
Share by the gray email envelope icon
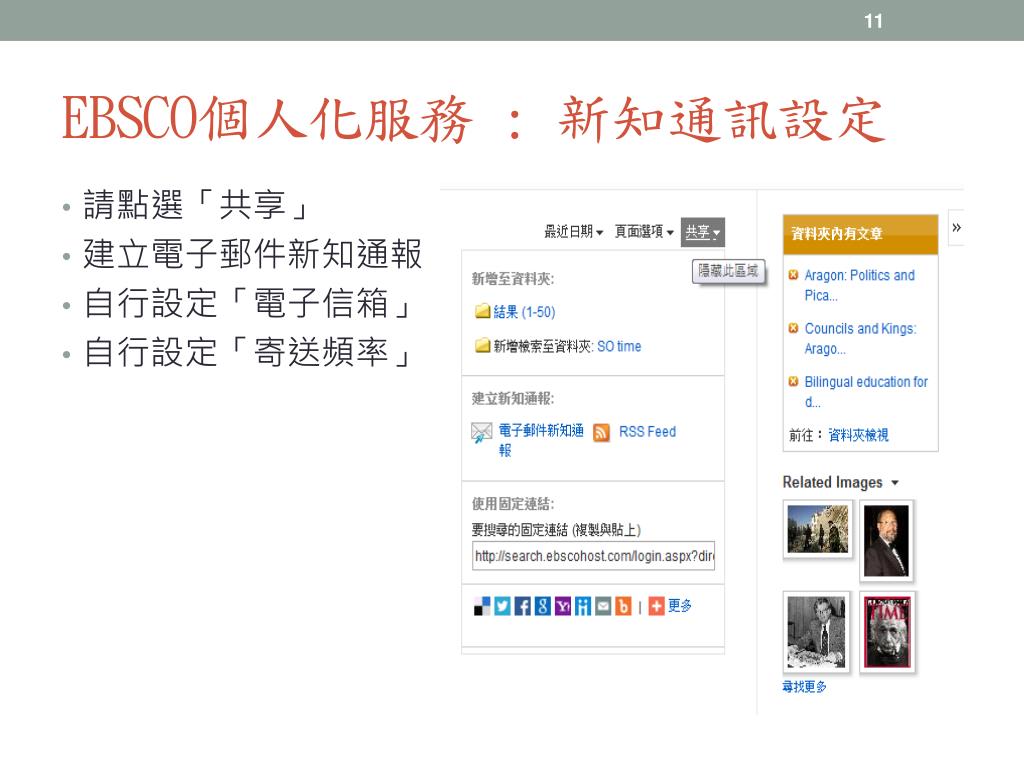click(603, 607)
